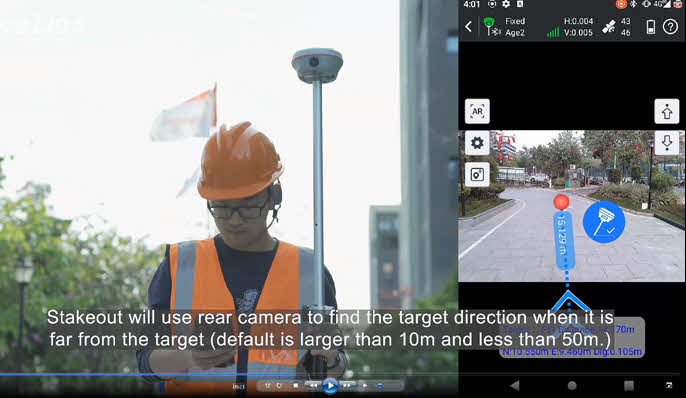Tap the eye comfort icon in status bar
Viewport: 686px width, 398px height.
tap(646, 4)
